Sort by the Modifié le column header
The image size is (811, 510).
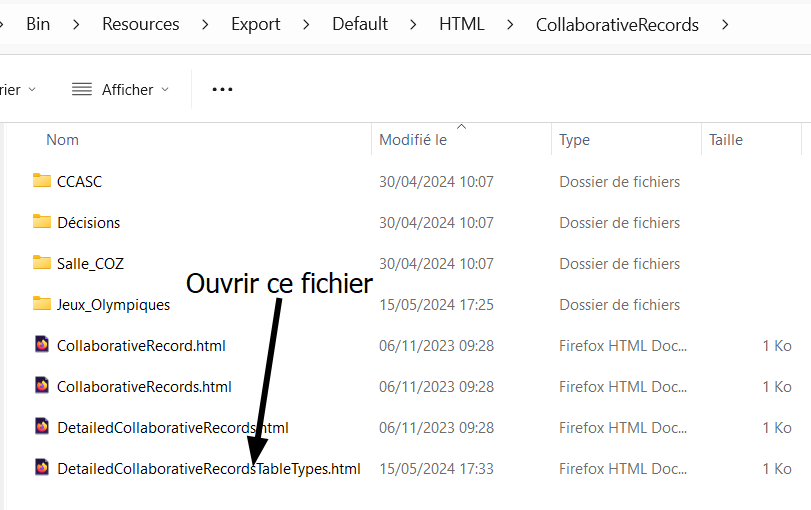[412, 140]
